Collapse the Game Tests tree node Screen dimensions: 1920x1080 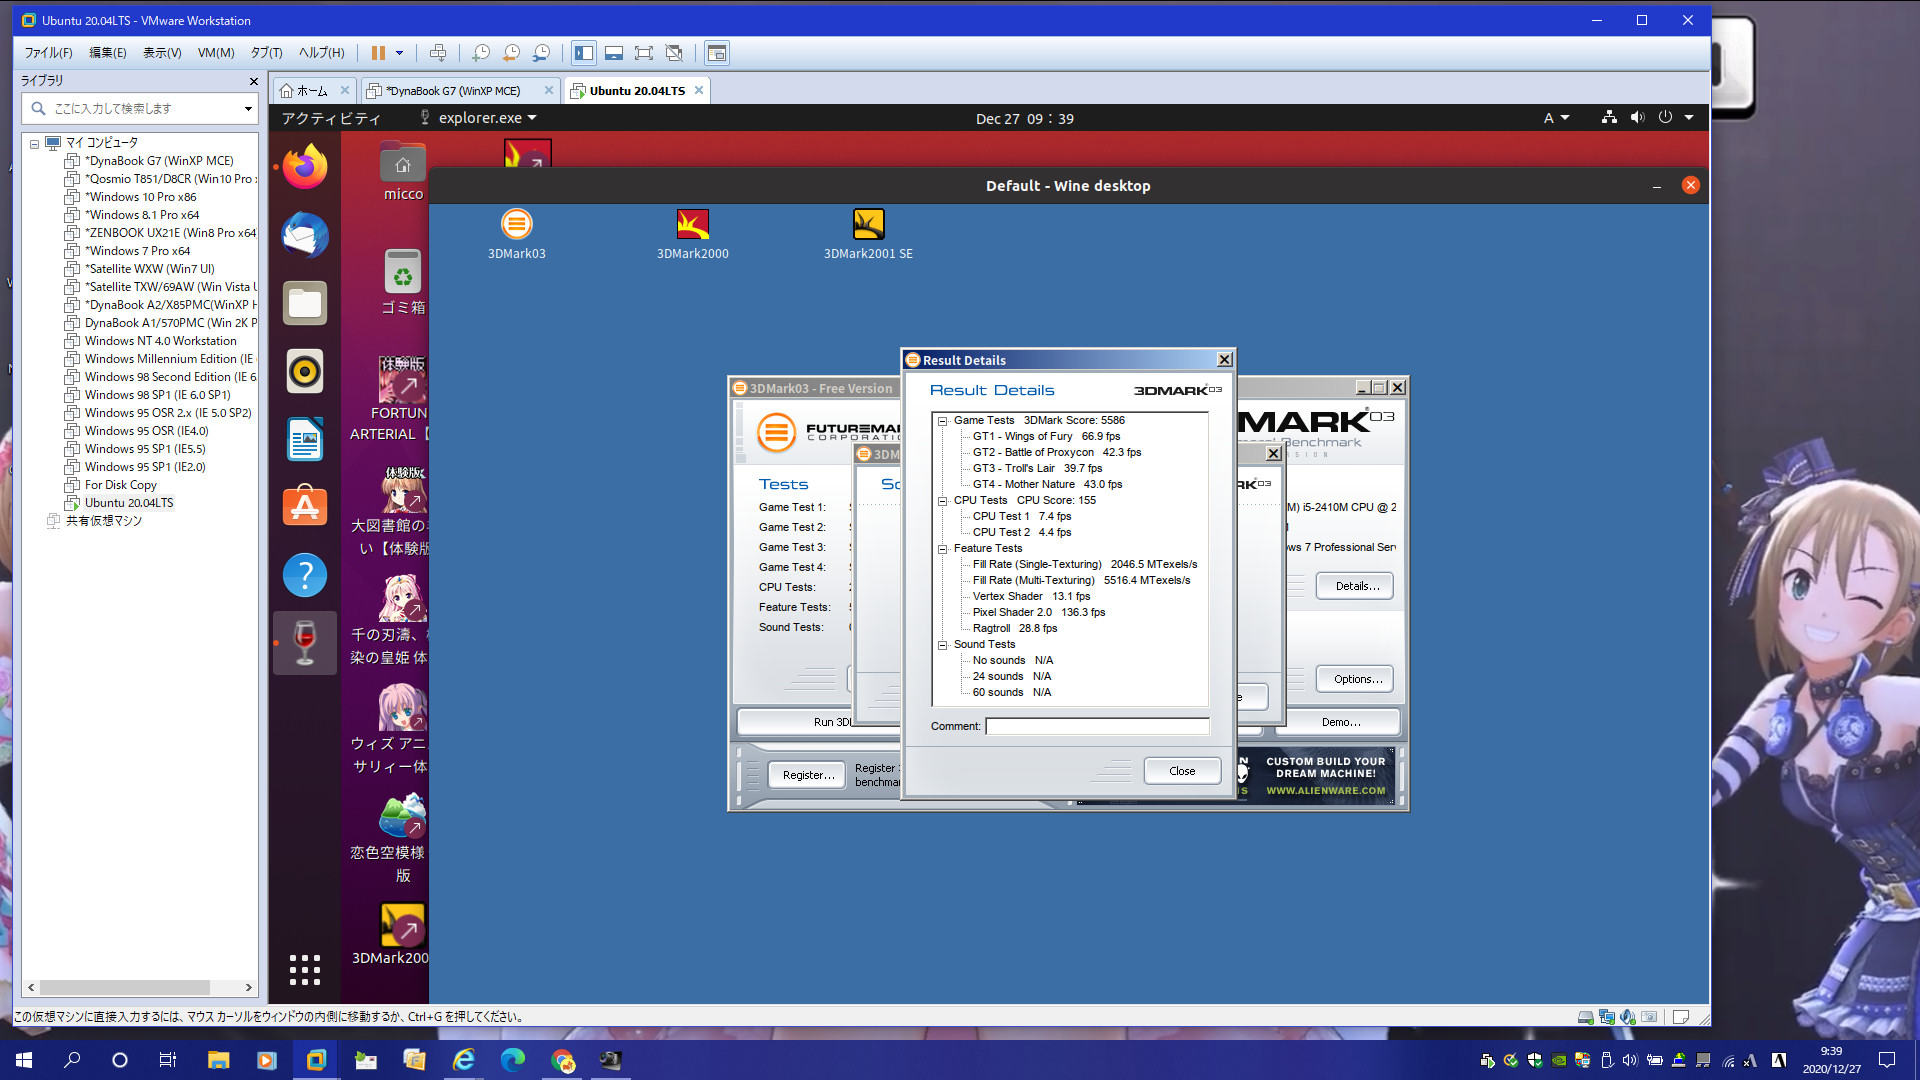coord(942,421)
